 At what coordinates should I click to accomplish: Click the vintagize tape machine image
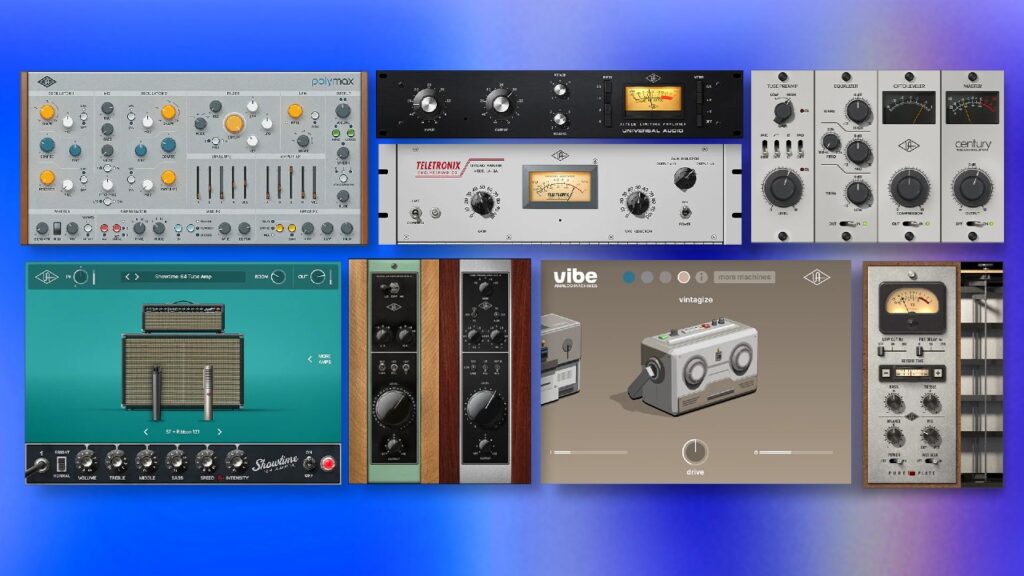(x=694, y=369)
